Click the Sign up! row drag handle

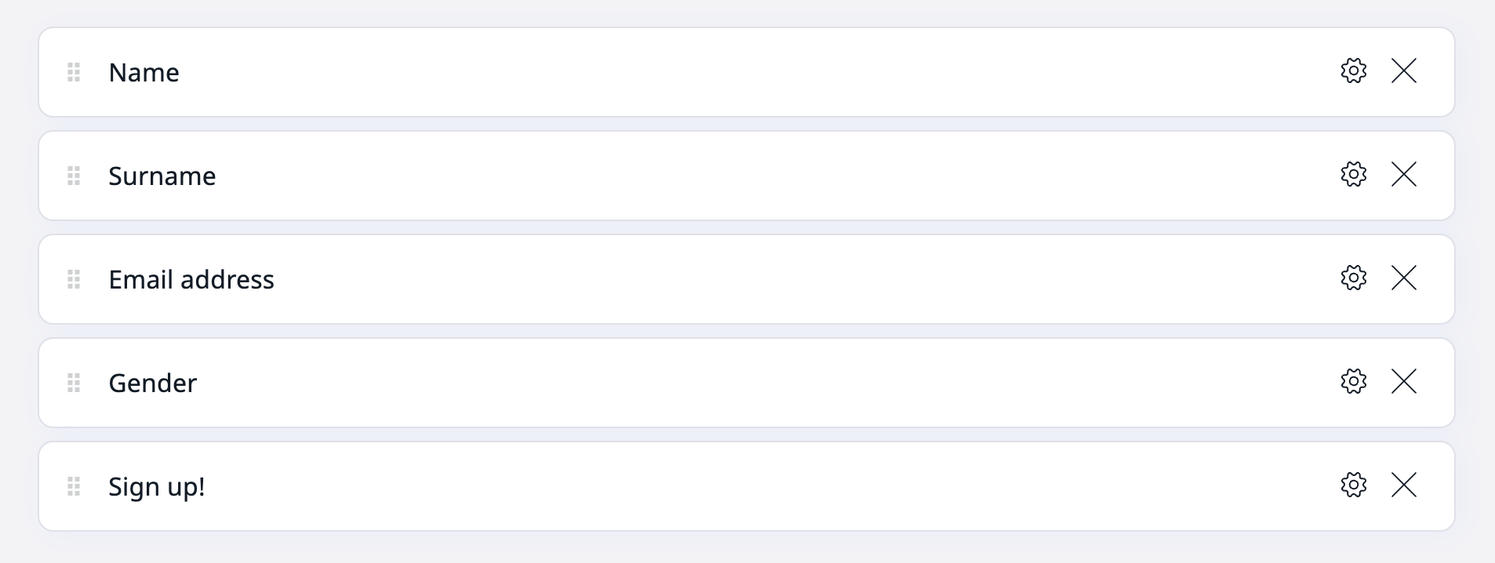click(73, 486)
